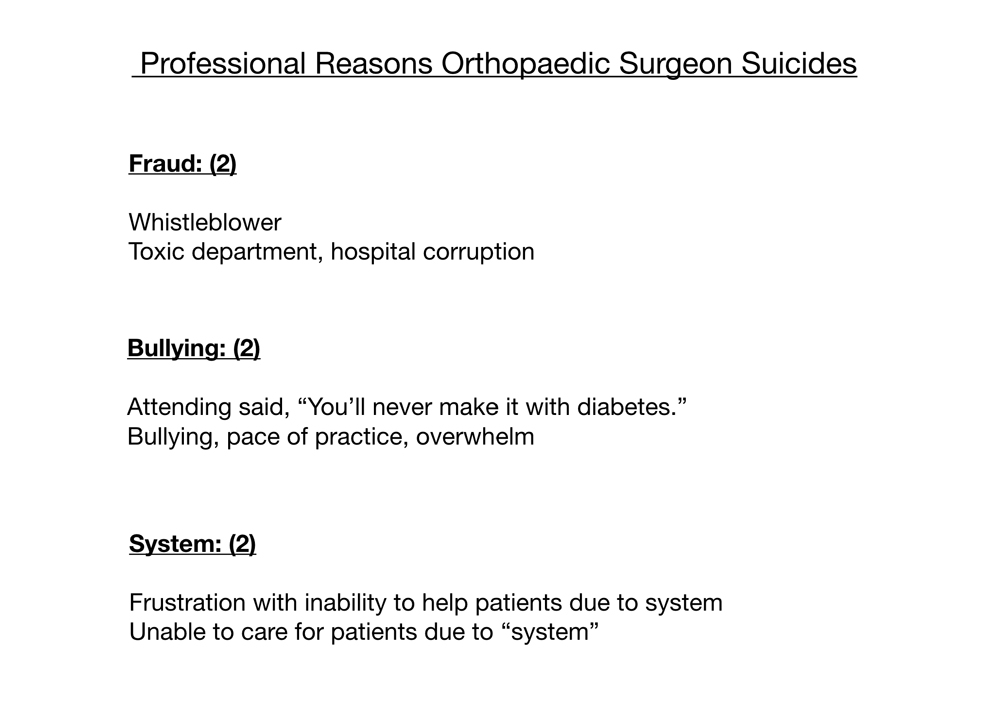The height and width of the screenshot is (708, 1000).
Task: Click the word overwhelm
Action: (475, 437)
